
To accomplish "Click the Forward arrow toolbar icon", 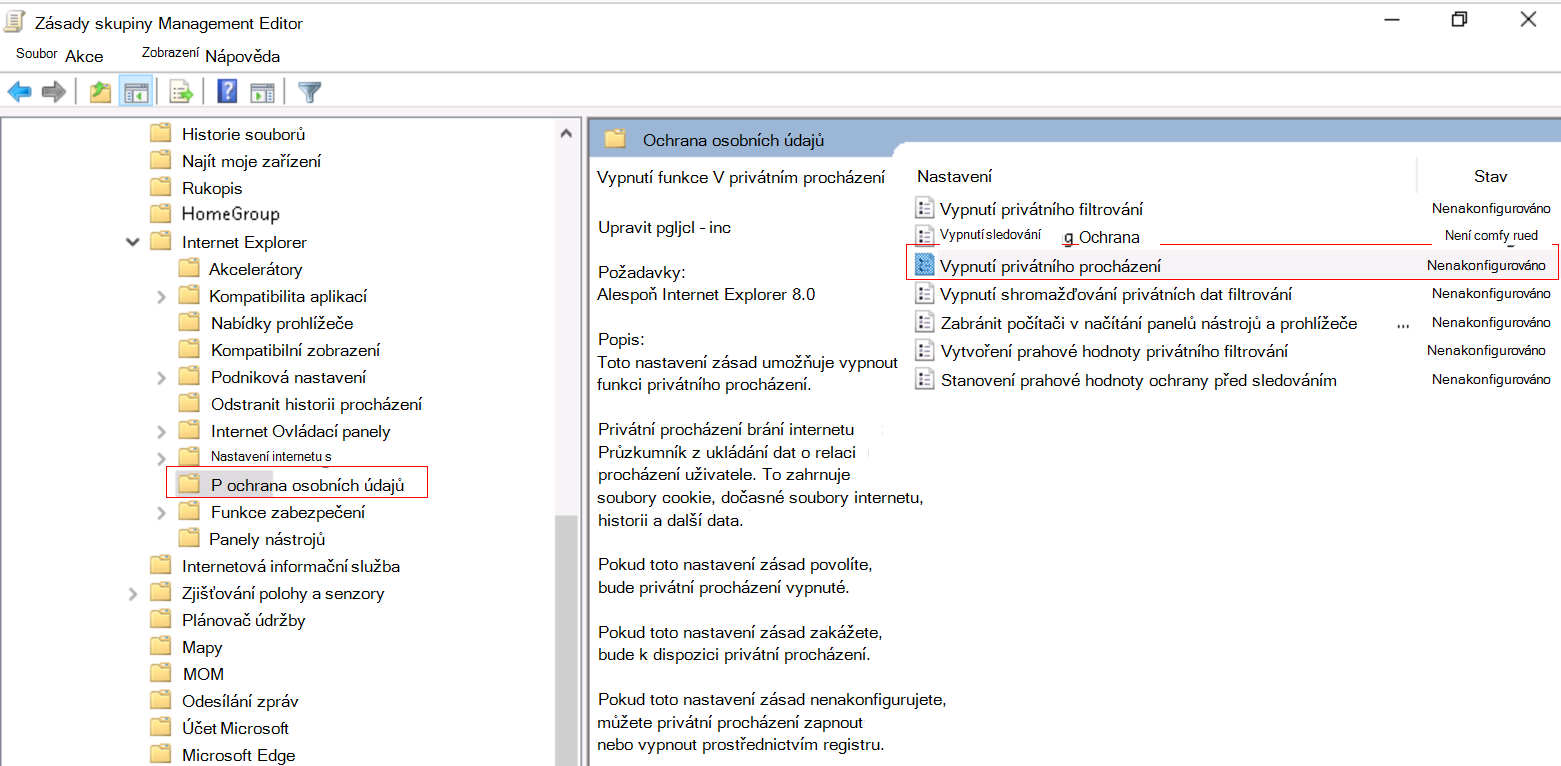I will tap(54, 93).
